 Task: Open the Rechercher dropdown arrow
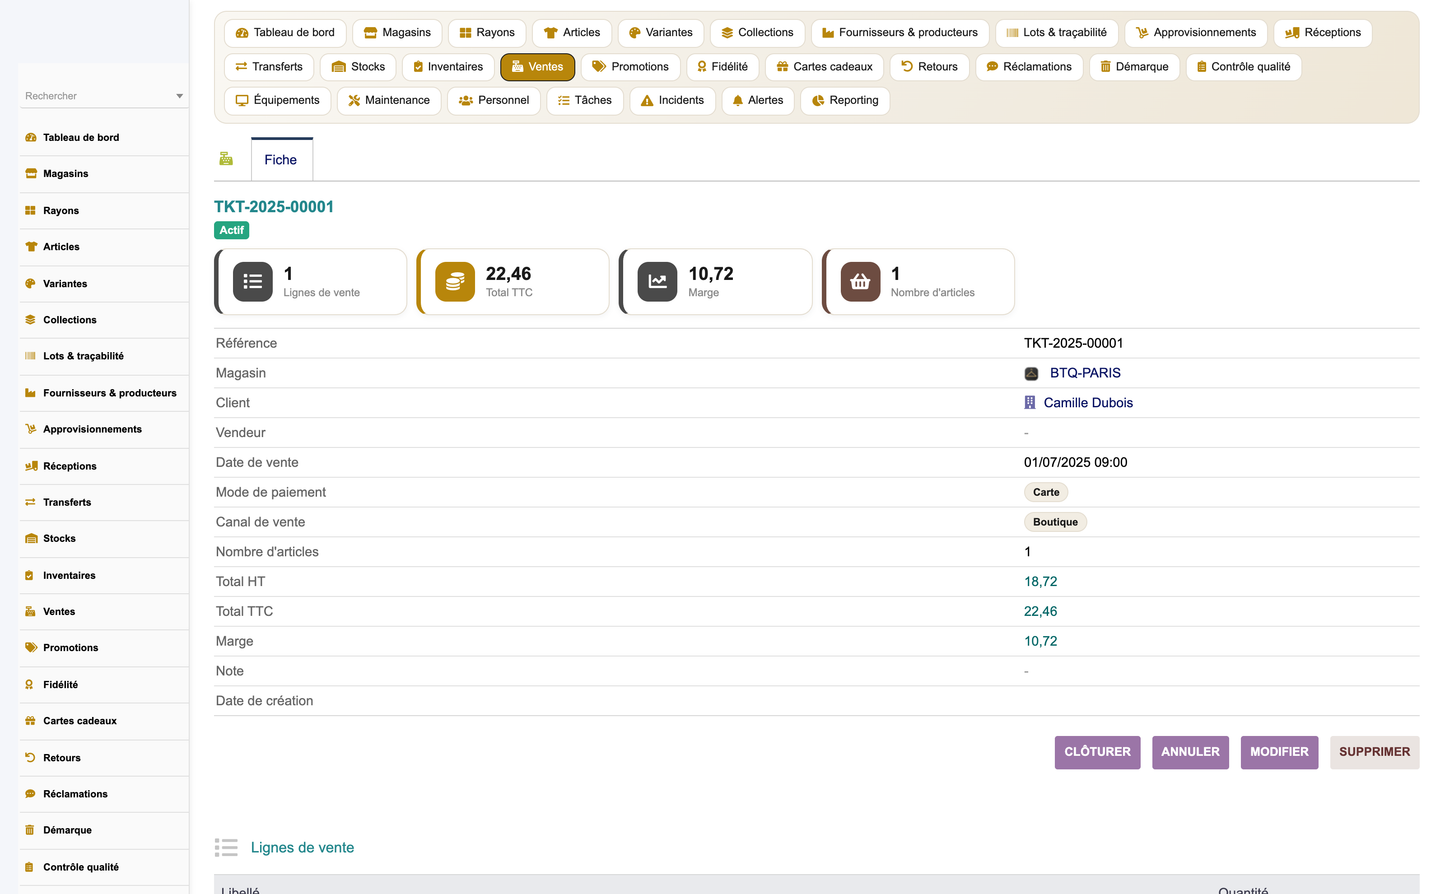click(180, 96)
